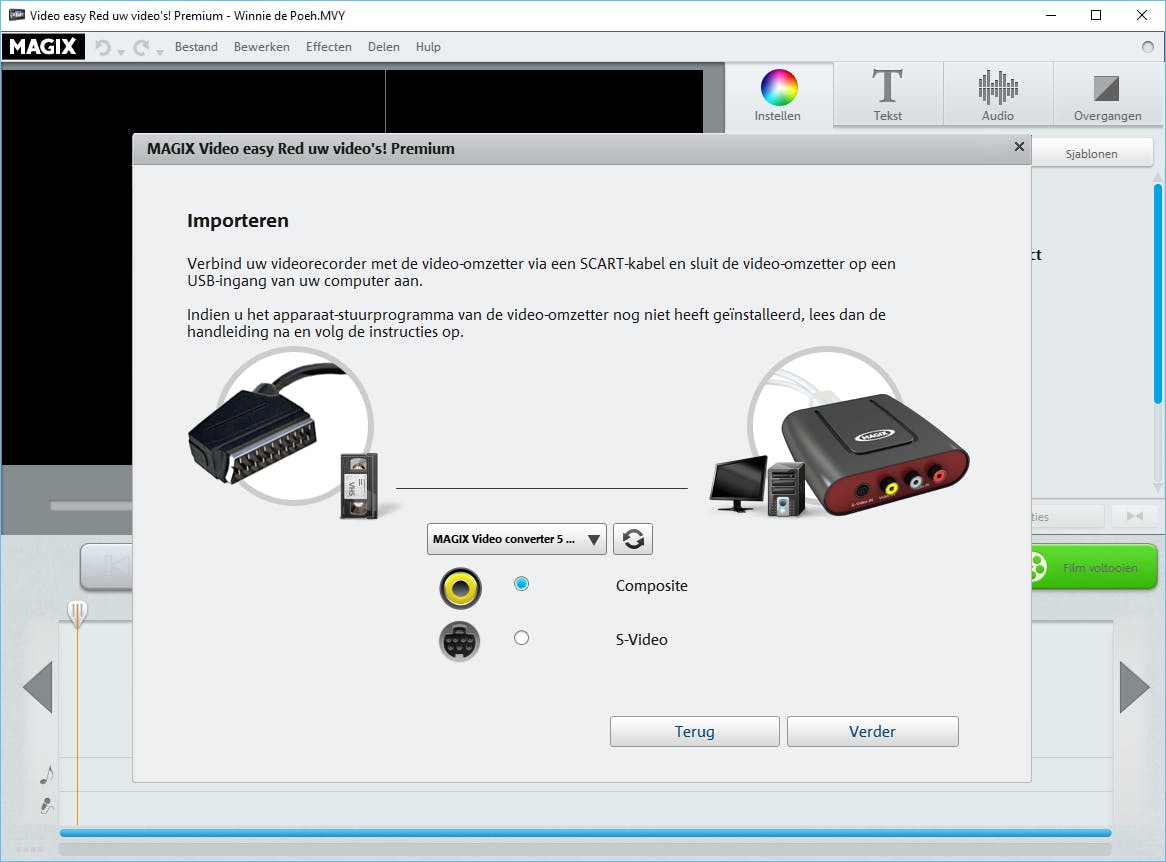Open the Hulp menu
The image size is (1166, 862).
click(428, 47)
